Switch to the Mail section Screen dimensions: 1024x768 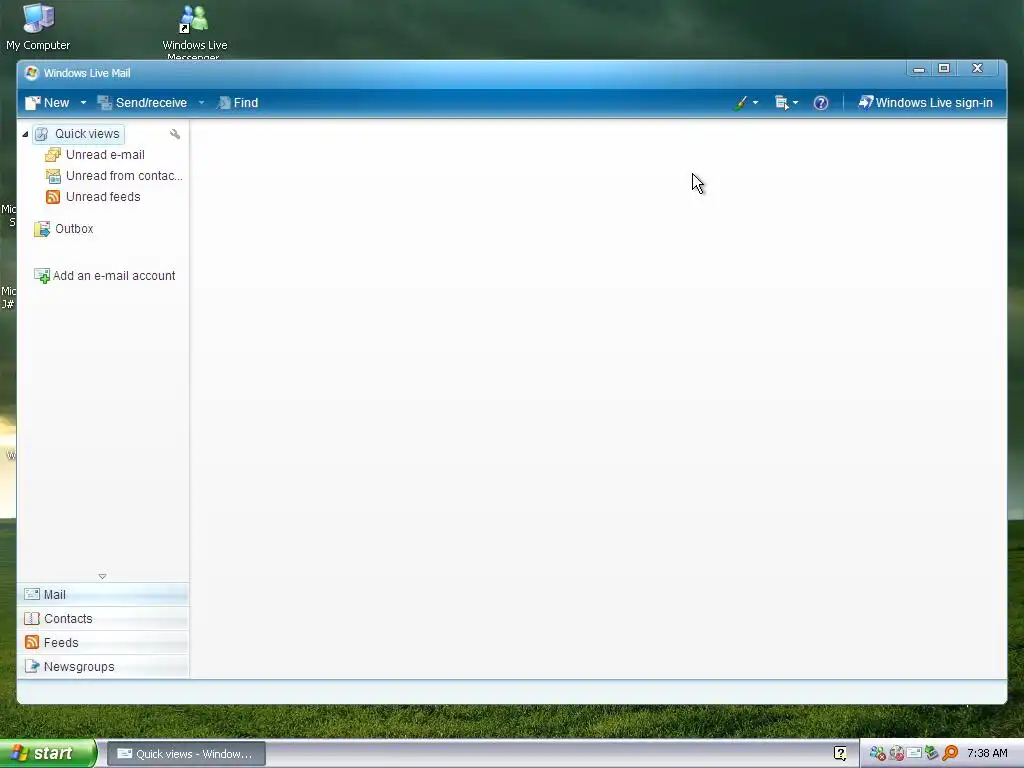point(103,594)
